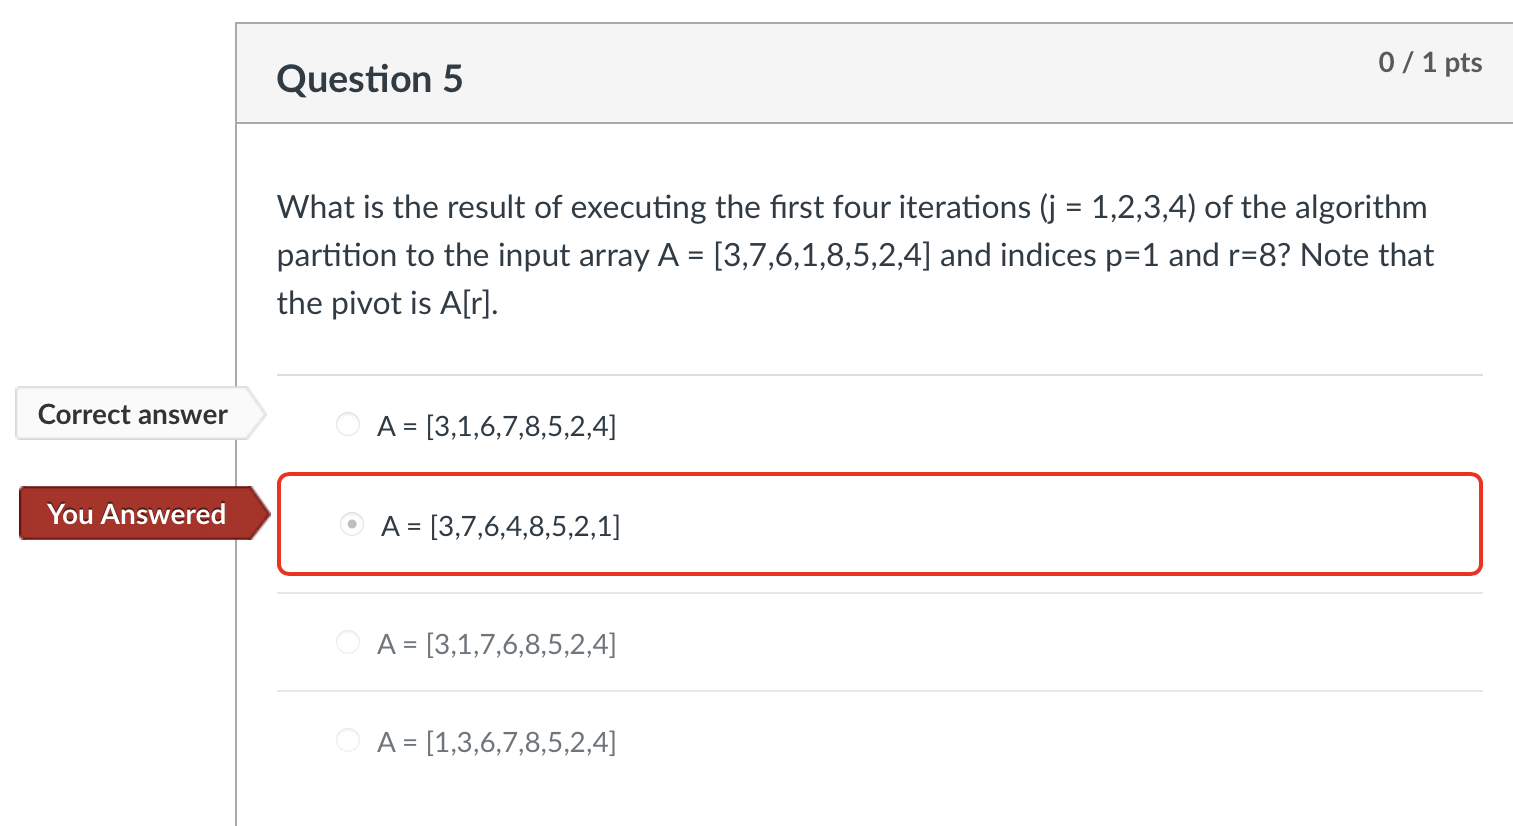The width and height of the screenshot is (1513, 826).
Task: Click the divider below the question text
Action: point(880,374)
